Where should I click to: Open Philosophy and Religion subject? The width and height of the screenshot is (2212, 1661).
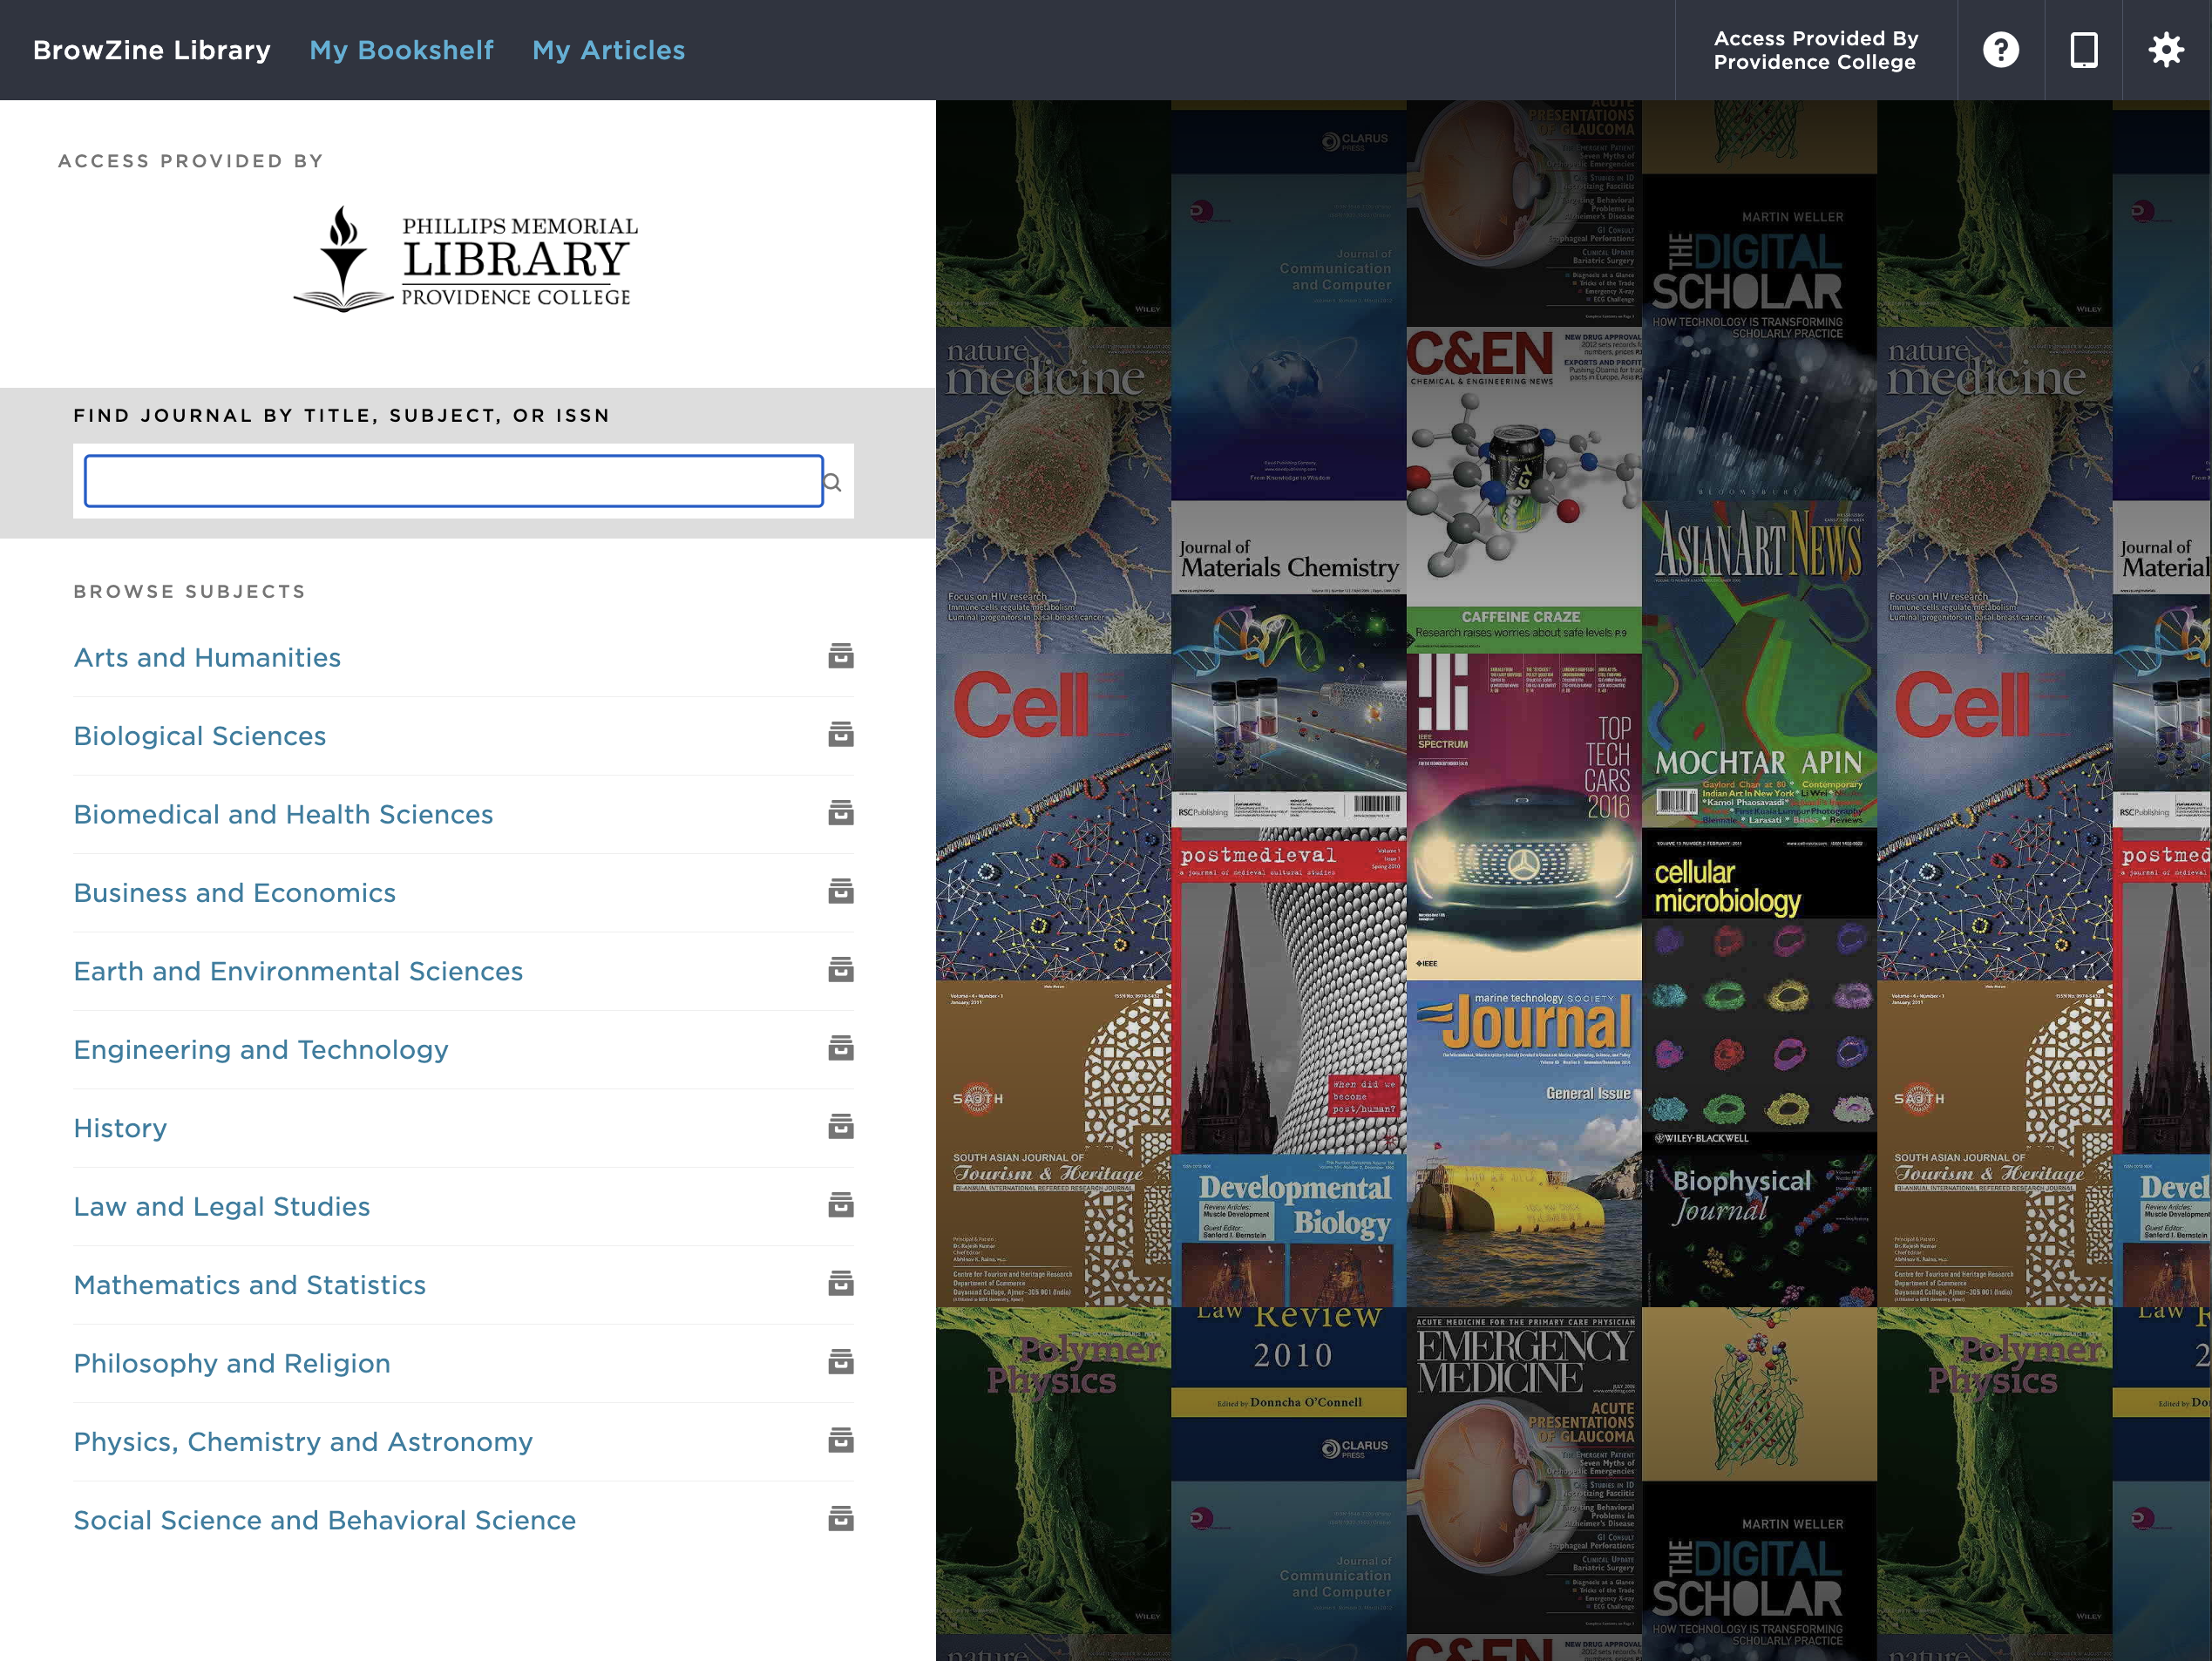coord(232,1363)
